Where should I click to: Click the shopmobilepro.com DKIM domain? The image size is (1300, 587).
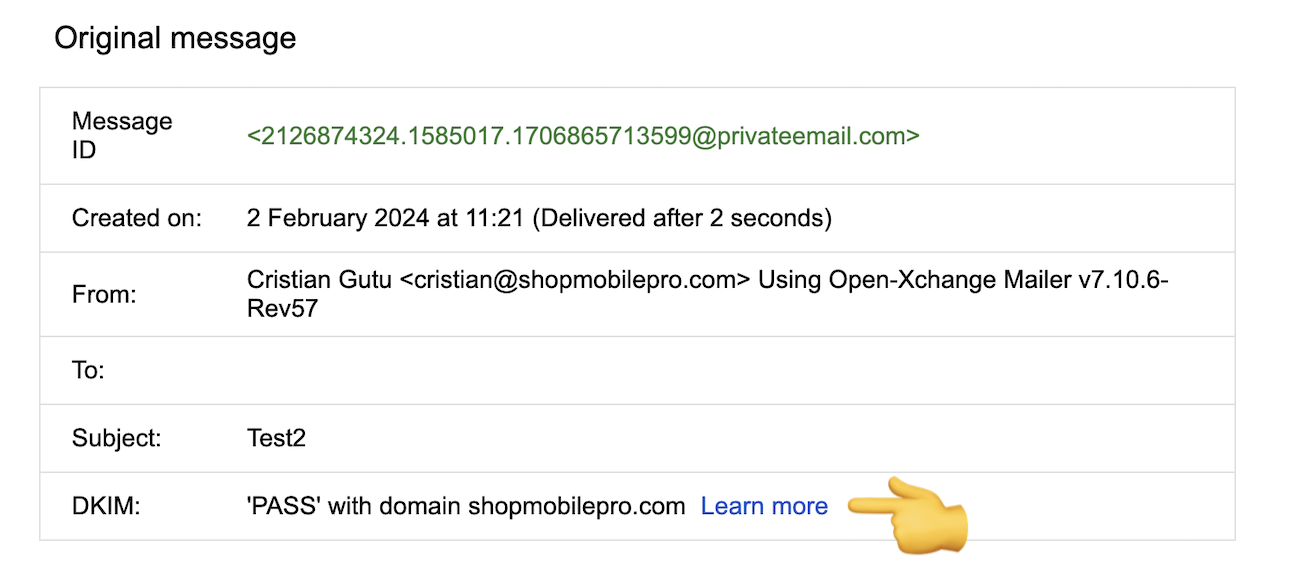click(577, 506)
